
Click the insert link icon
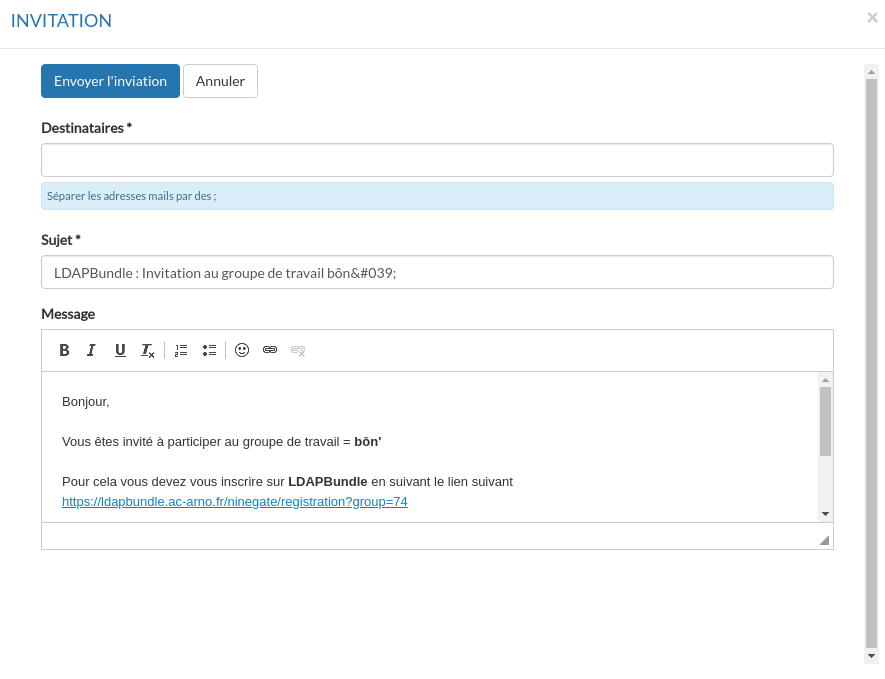tap(270, 350)
